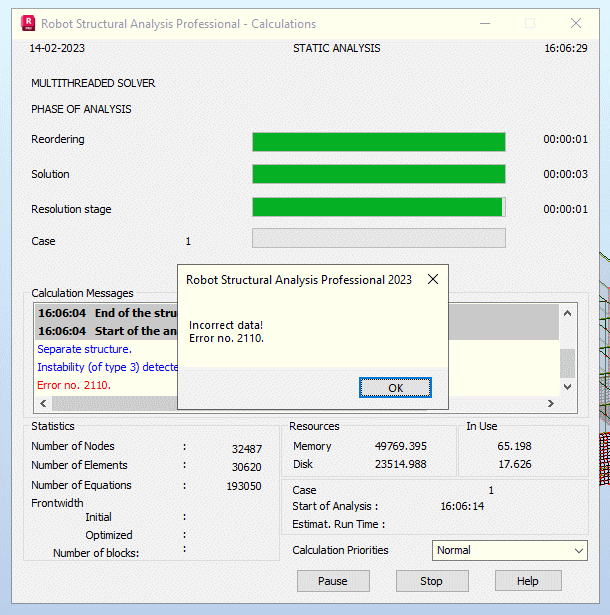Click the Disk value 23514.988
This screenshot has width=610, height=615.
[401, 464]
